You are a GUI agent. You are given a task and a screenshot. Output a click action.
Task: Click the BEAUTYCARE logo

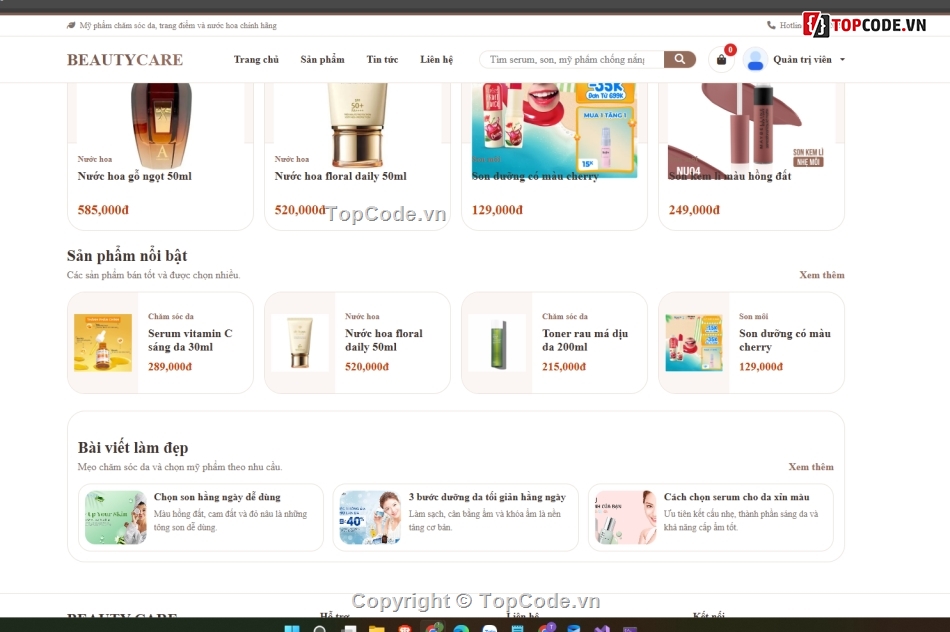[125, 59]
